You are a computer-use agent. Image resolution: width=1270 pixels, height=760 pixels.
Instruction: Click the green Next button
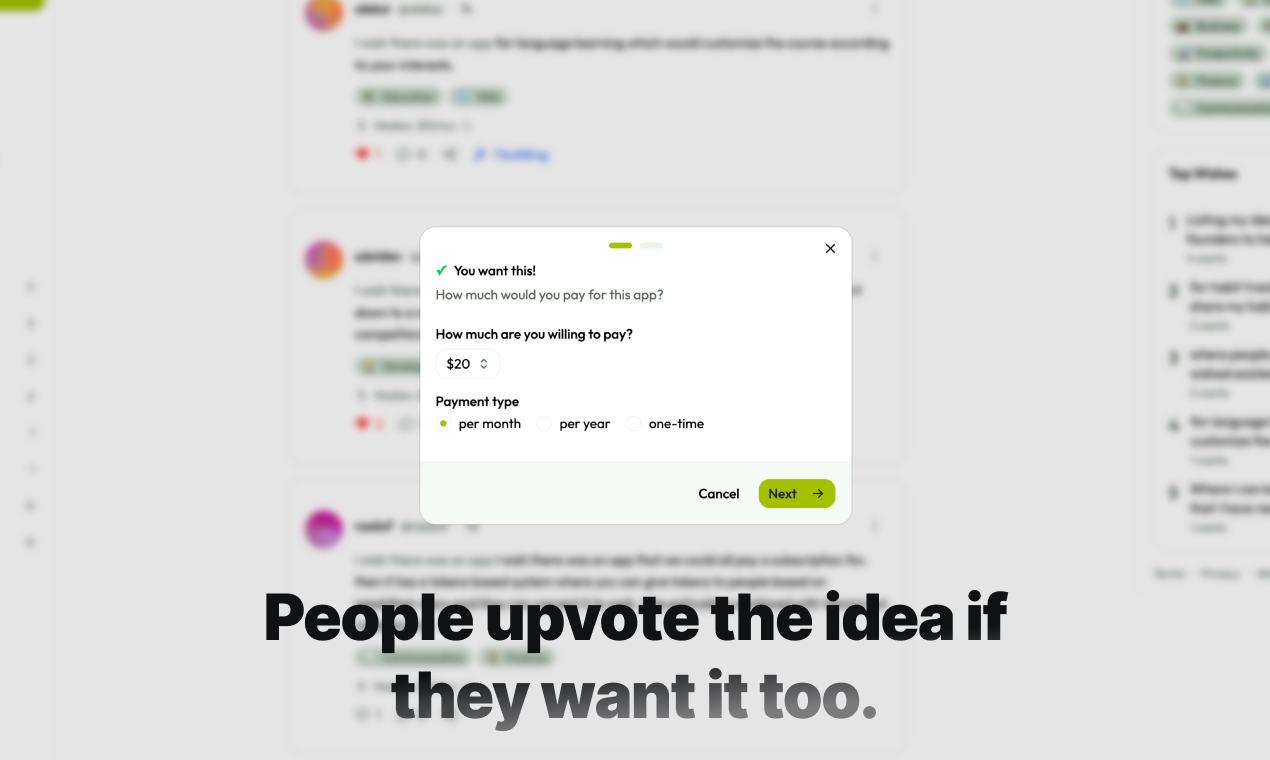(797, 494)
